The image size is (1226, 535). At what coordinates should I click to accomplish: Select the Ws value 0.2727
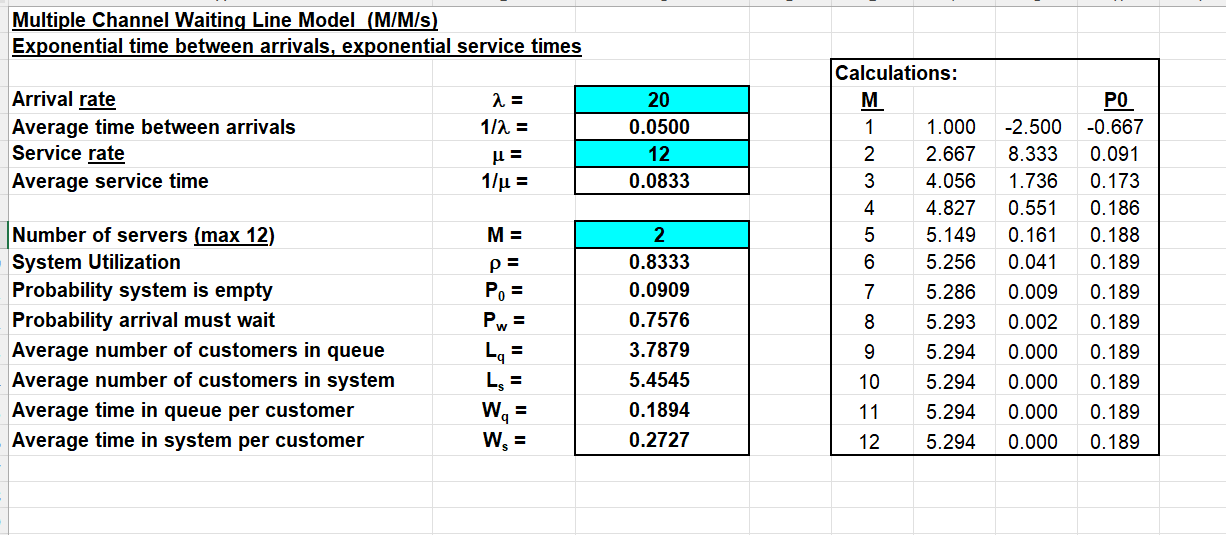(x=661, y=440)
